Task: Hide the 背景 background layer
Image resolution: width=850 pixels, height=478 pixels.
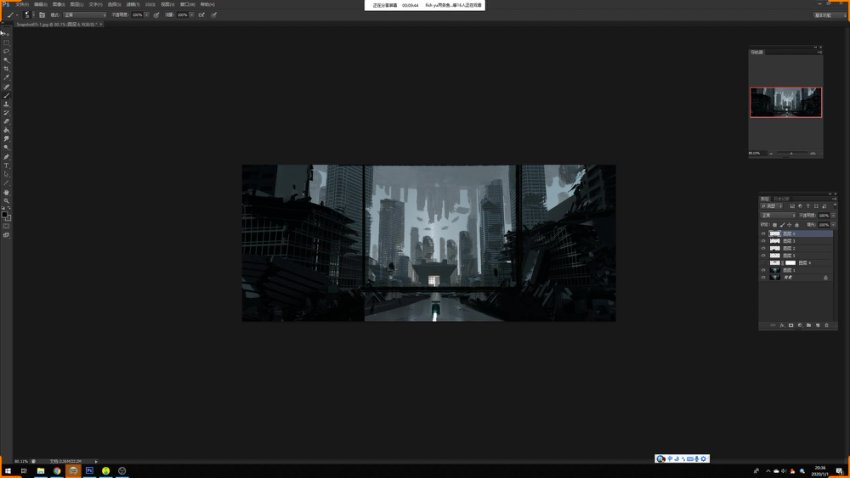Action: [x=763, y=277]
